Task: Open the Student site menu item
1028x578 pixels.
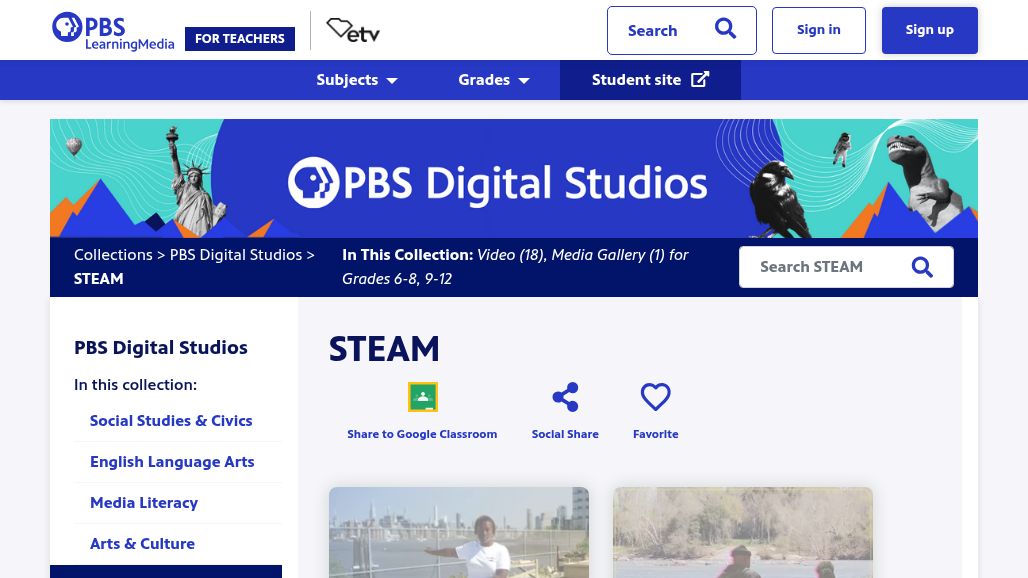Action: (650, 80)
